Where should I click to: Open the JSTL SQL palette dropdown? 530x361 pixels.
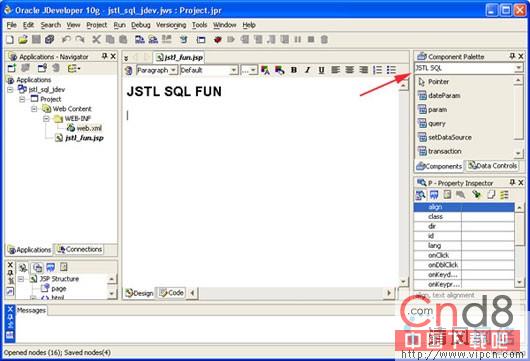click(519, 68)
